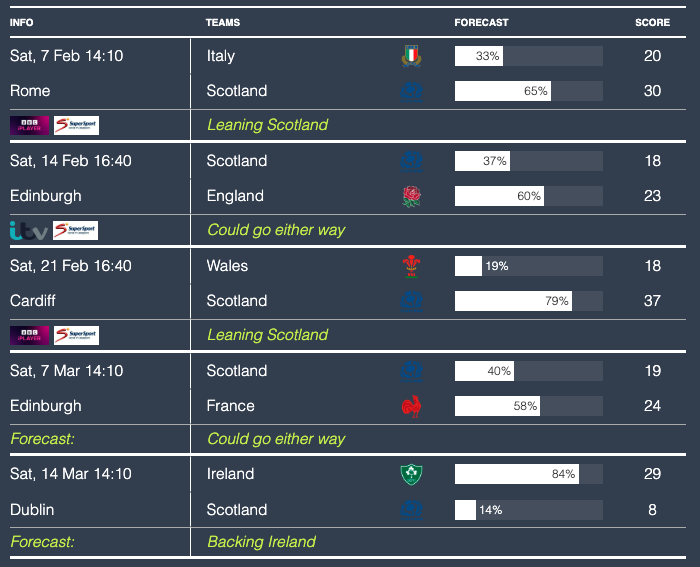Click the France team name
Viewport: 700px width, 567px height.
coord(231,406)
